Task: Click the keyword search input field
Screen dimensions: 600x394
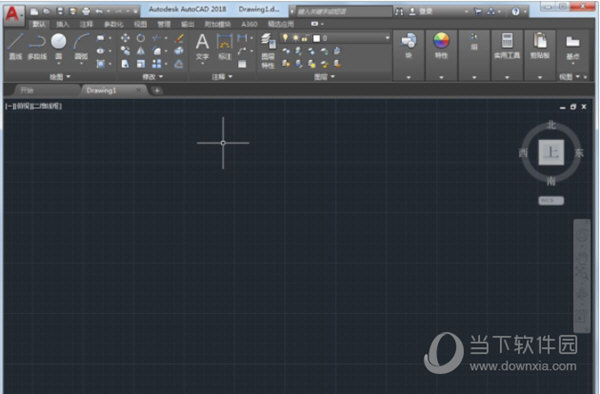Action: coord(344,11)
